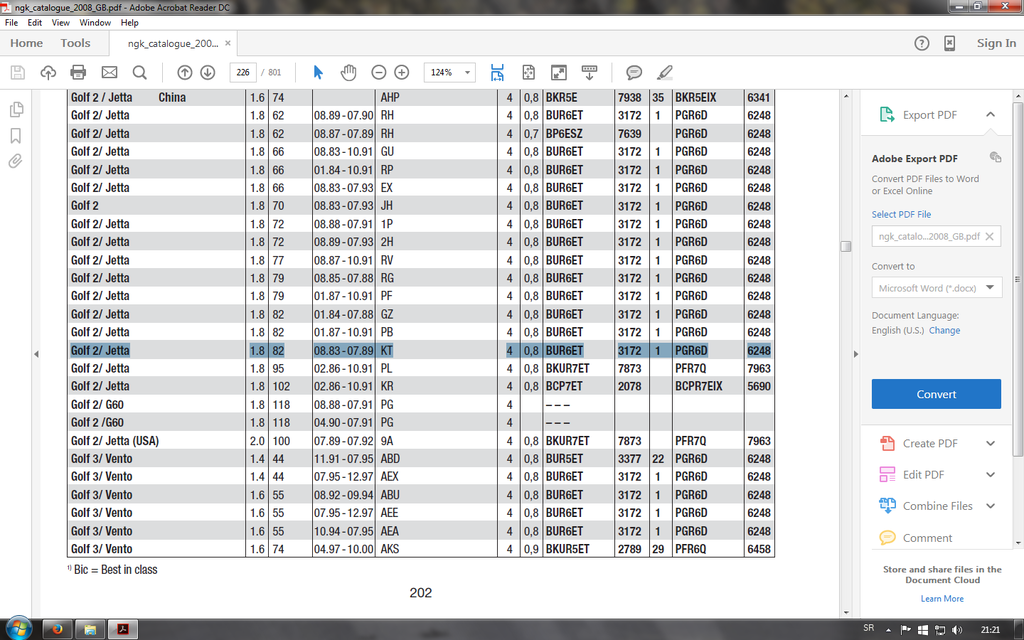
Task: Clear selected file ngk_catalo...2008_GB.pdf
Action: pos(989,236)
